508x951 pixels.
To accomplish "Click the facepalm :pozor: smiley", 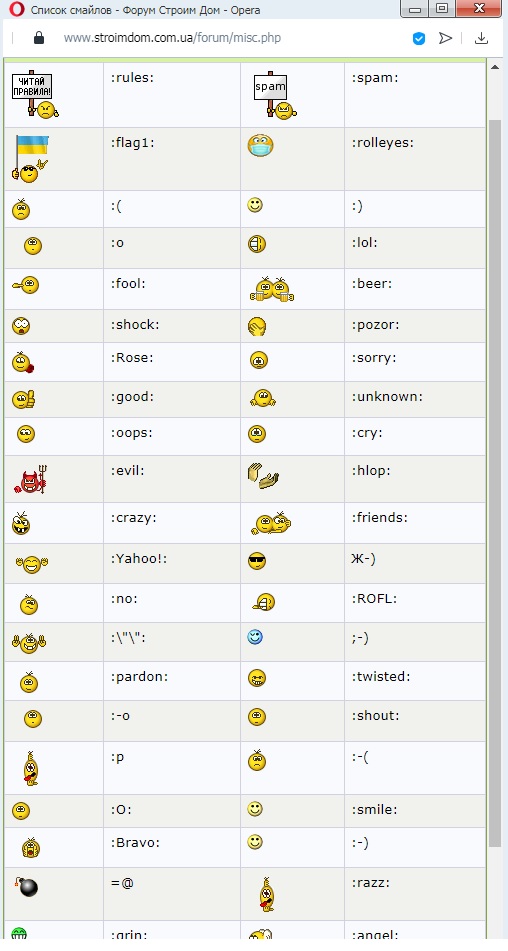I will 257,327.
